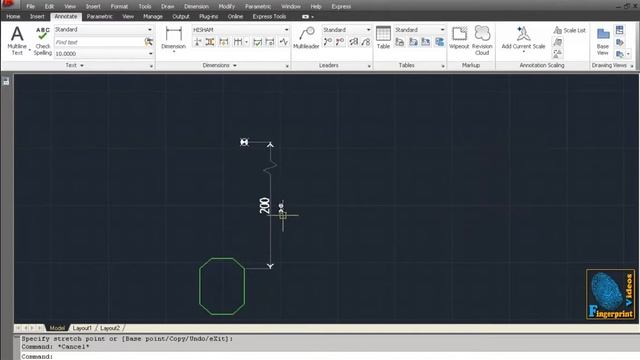
Task: Select the Wipeout tool
Action: [x=459, y=38]
